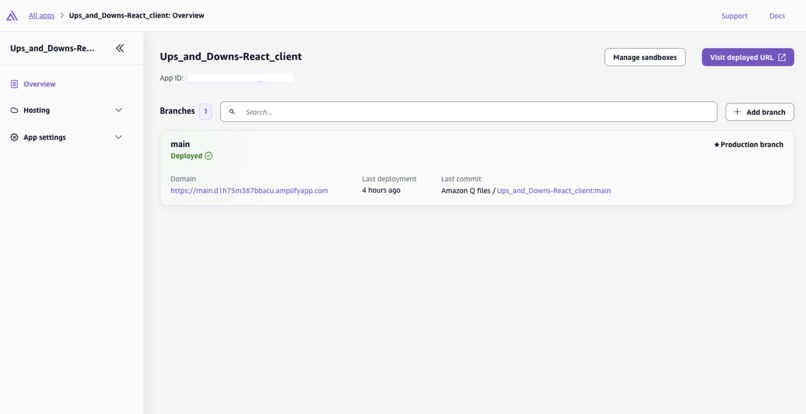Click the Deployed status text

[x=187, y=156]
